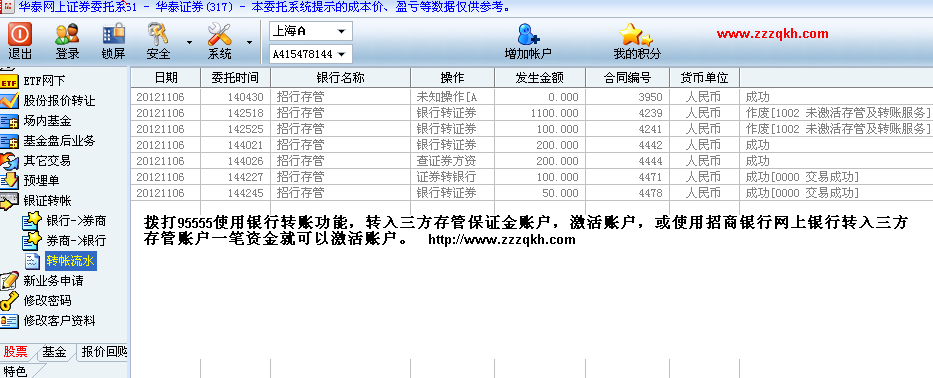933x378 pixels.
Task: Select row with contract number 4442
Action: 532,145
